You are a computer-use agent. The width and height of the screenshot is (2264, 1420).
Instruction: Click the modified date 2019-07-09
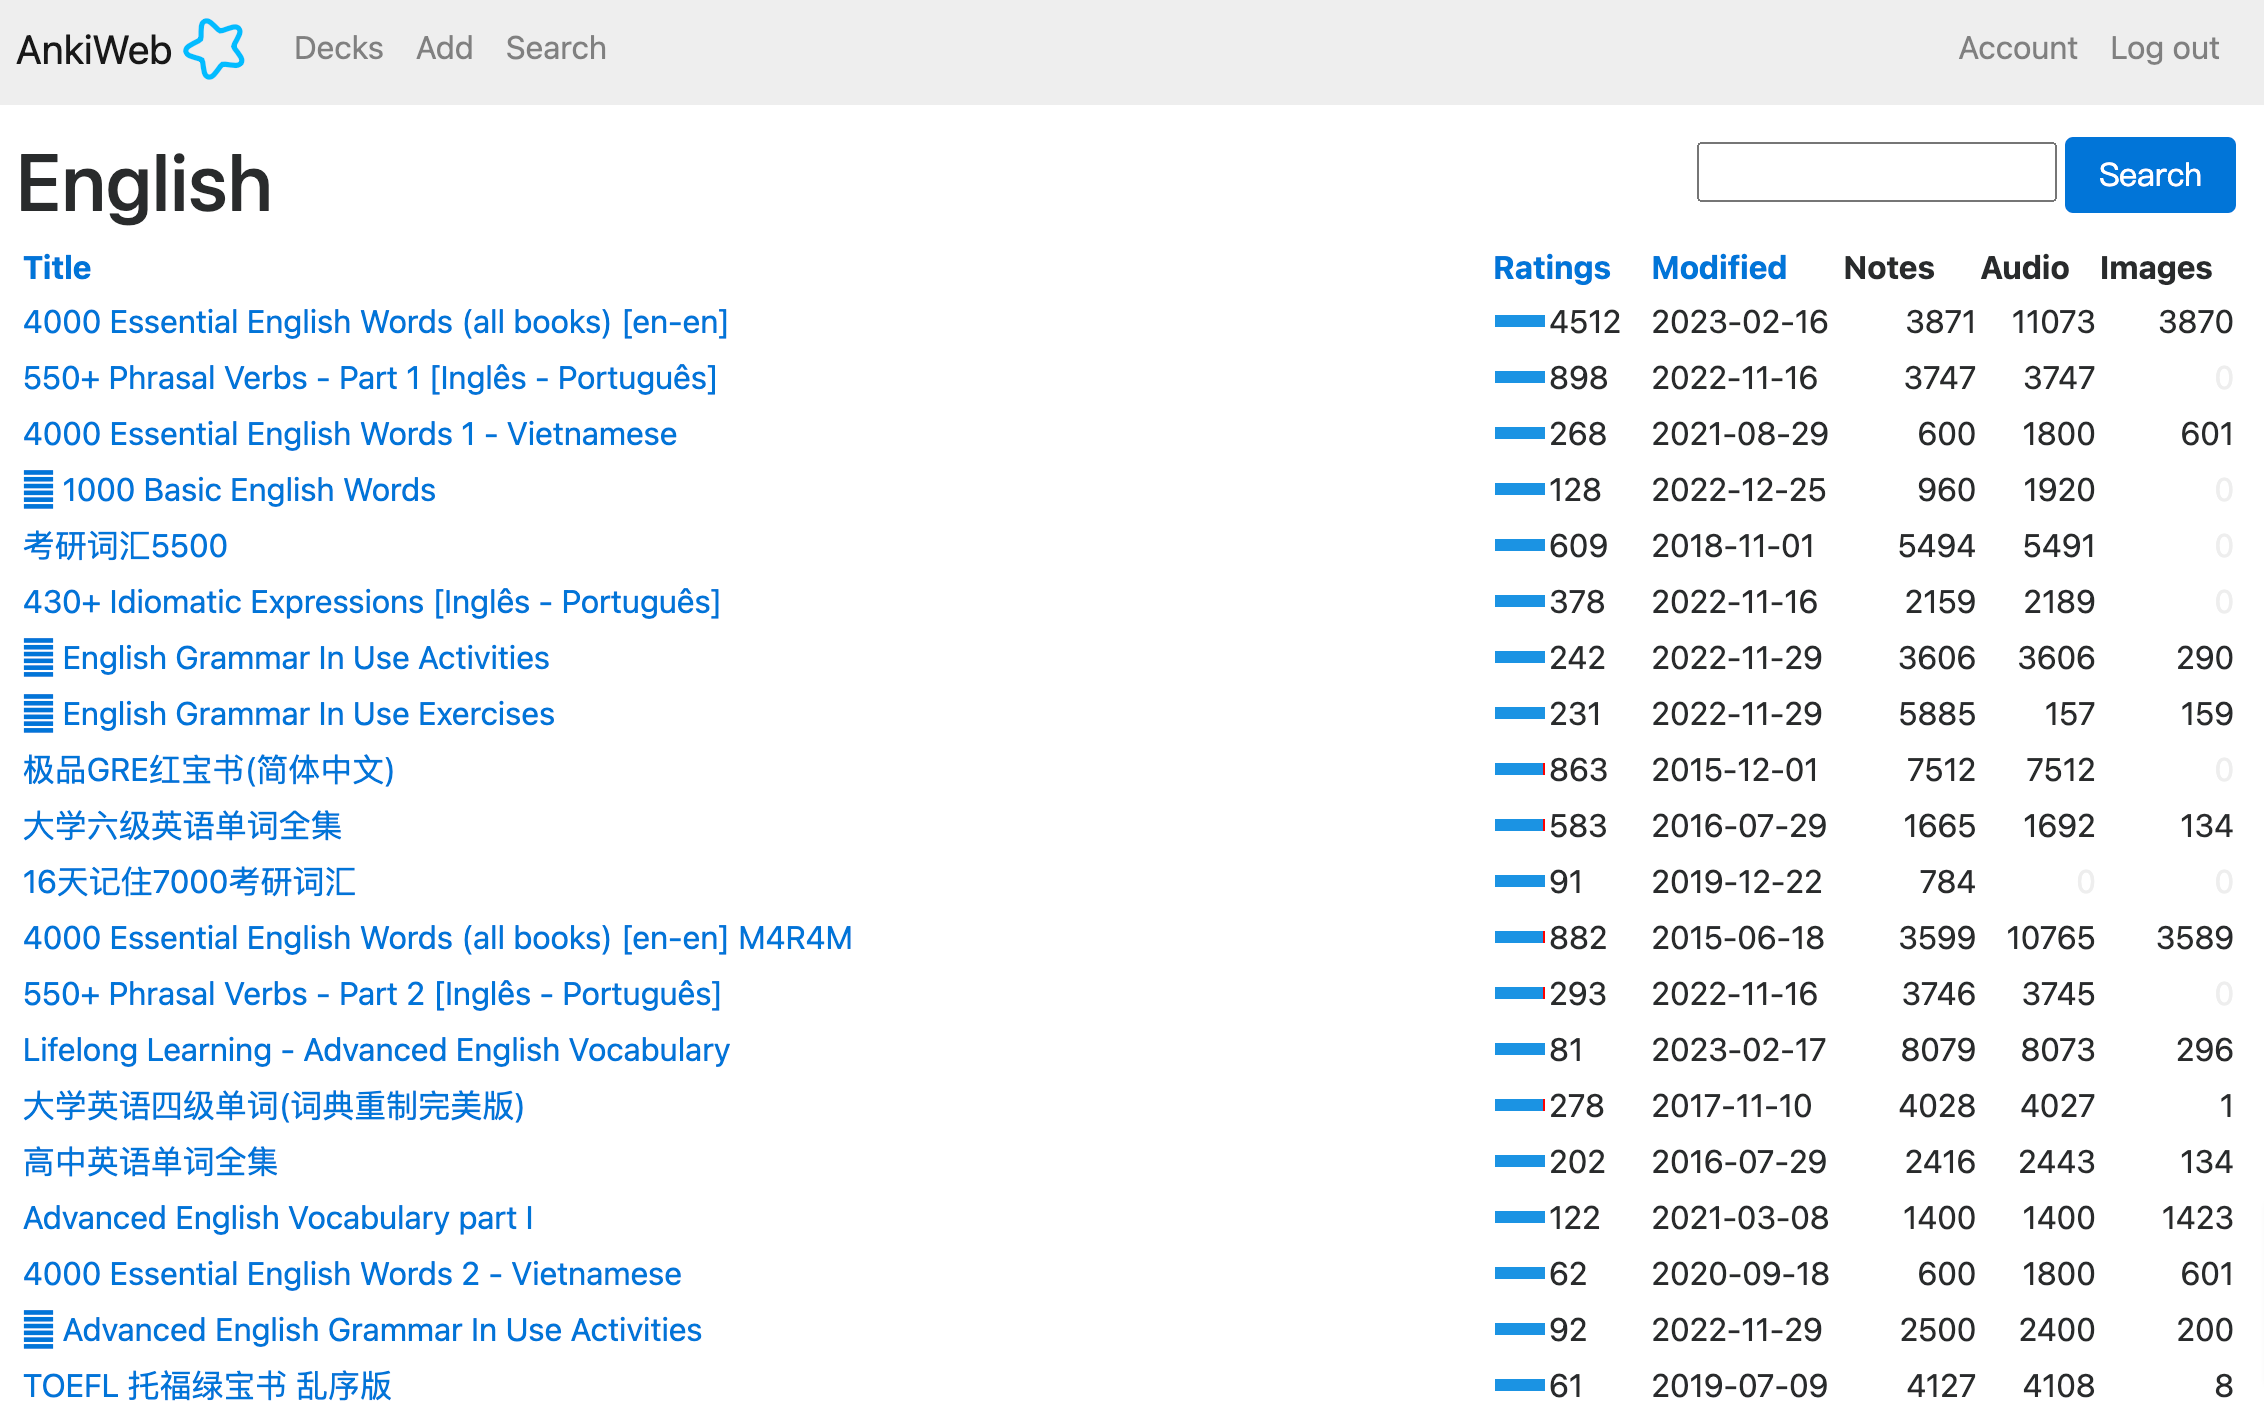[x=1740, y=1386]
